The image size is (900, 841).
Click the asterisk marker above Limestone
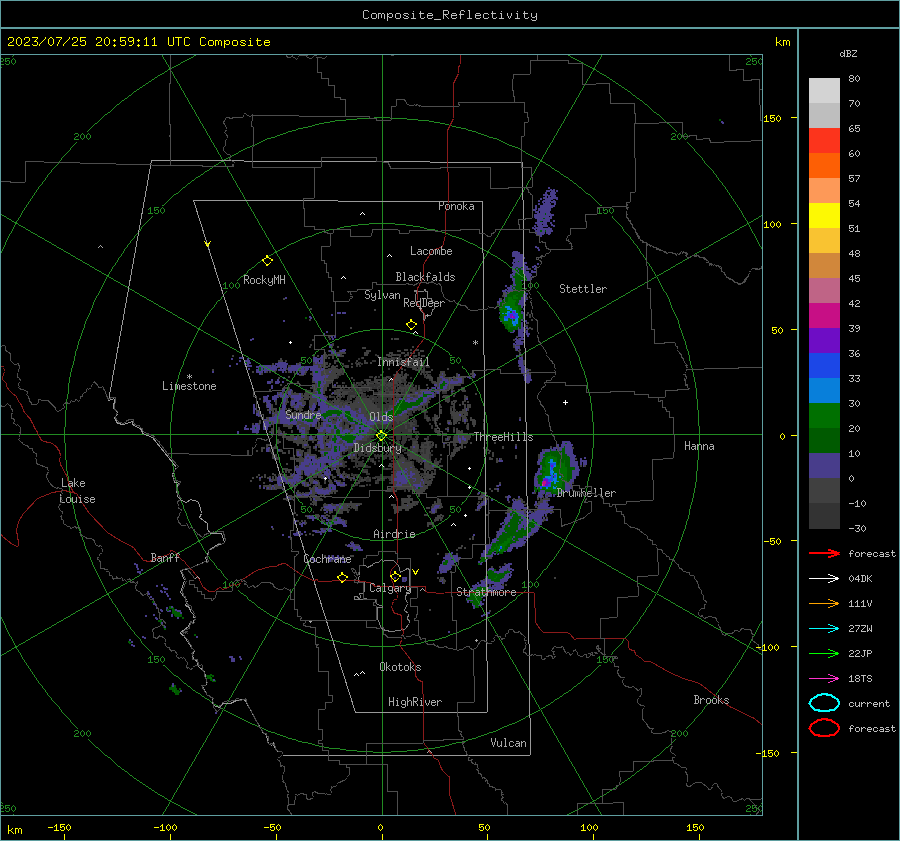[189, 377]
